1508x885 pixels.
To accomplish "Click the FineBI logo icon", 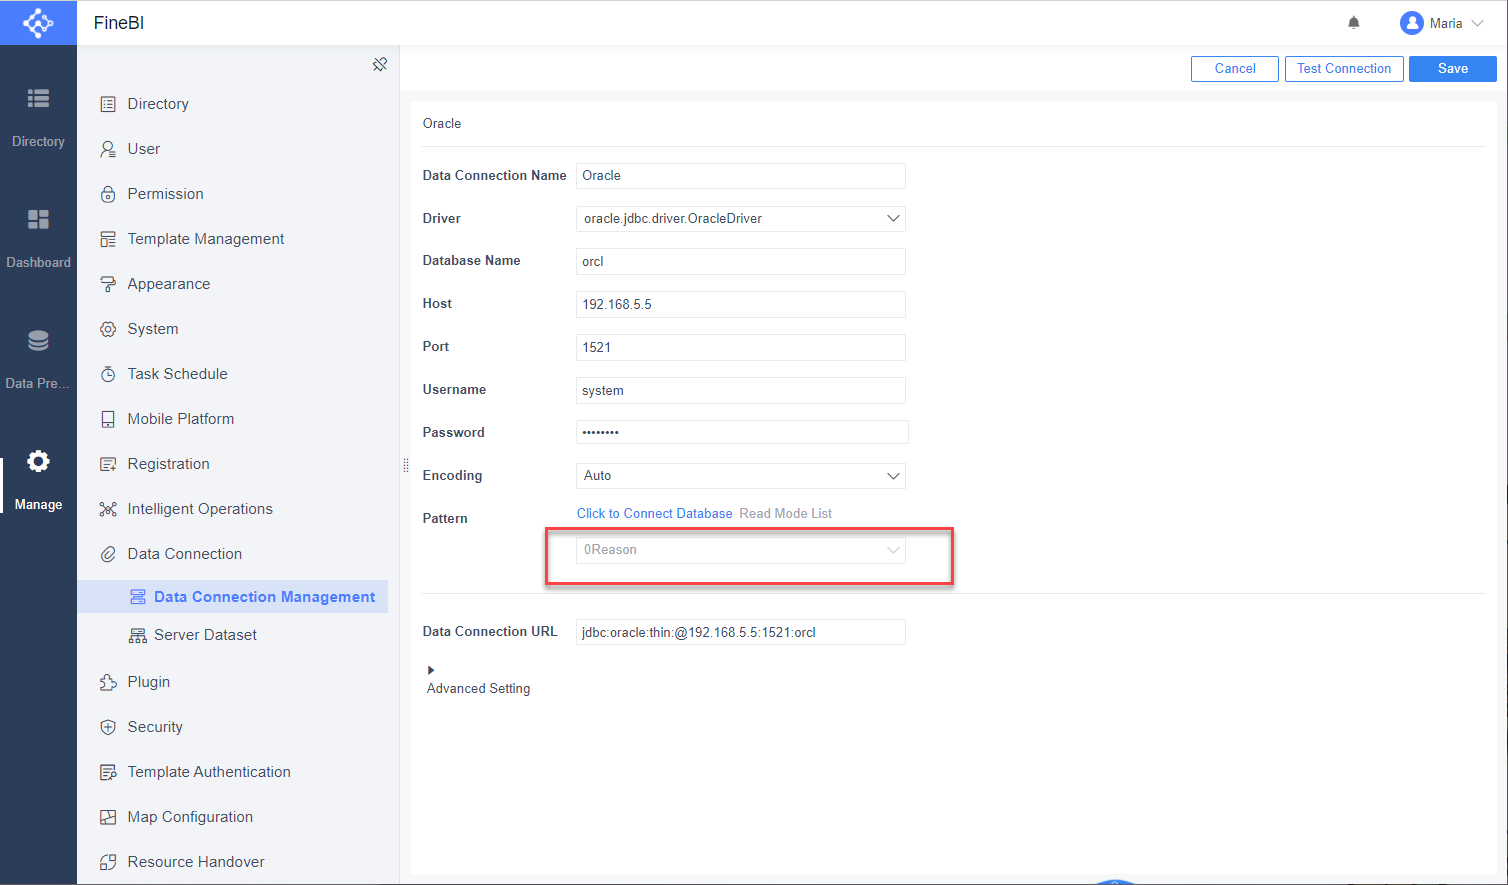I will click(38, 22).
